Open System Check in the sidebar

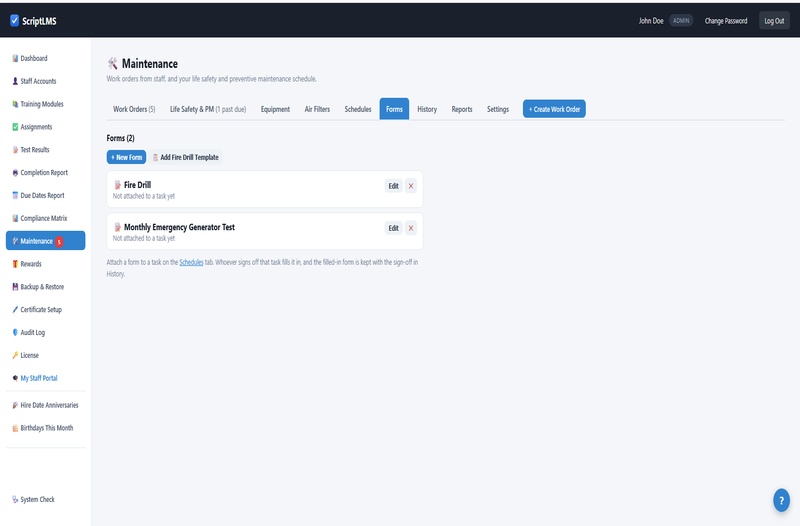[45, 499]
